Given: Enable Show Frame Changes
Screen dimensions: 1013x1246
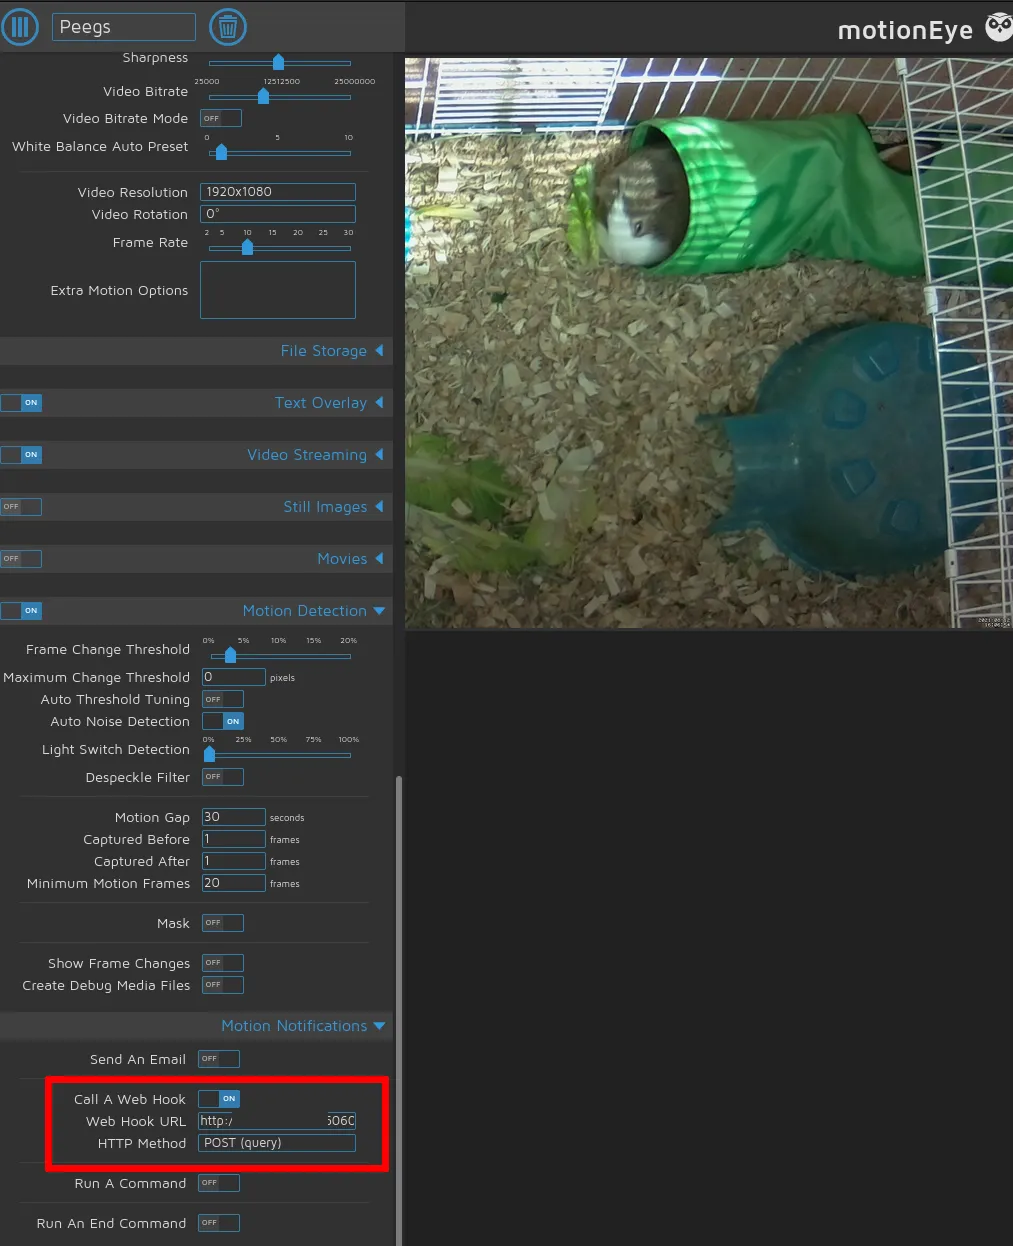Looking at the screenshot, I should click(222, 962).
